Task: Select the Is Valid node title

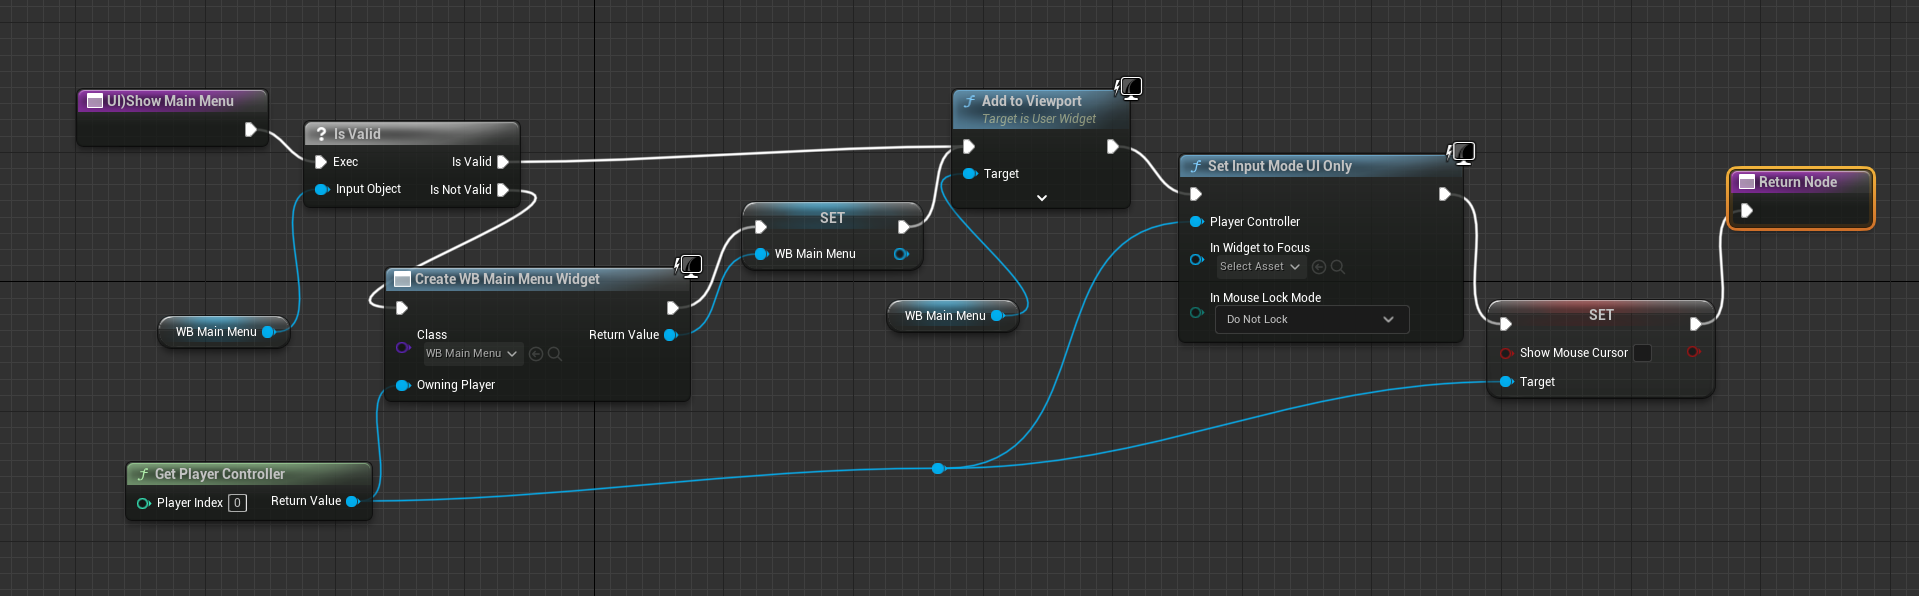Action: click(x=357, y=134)
